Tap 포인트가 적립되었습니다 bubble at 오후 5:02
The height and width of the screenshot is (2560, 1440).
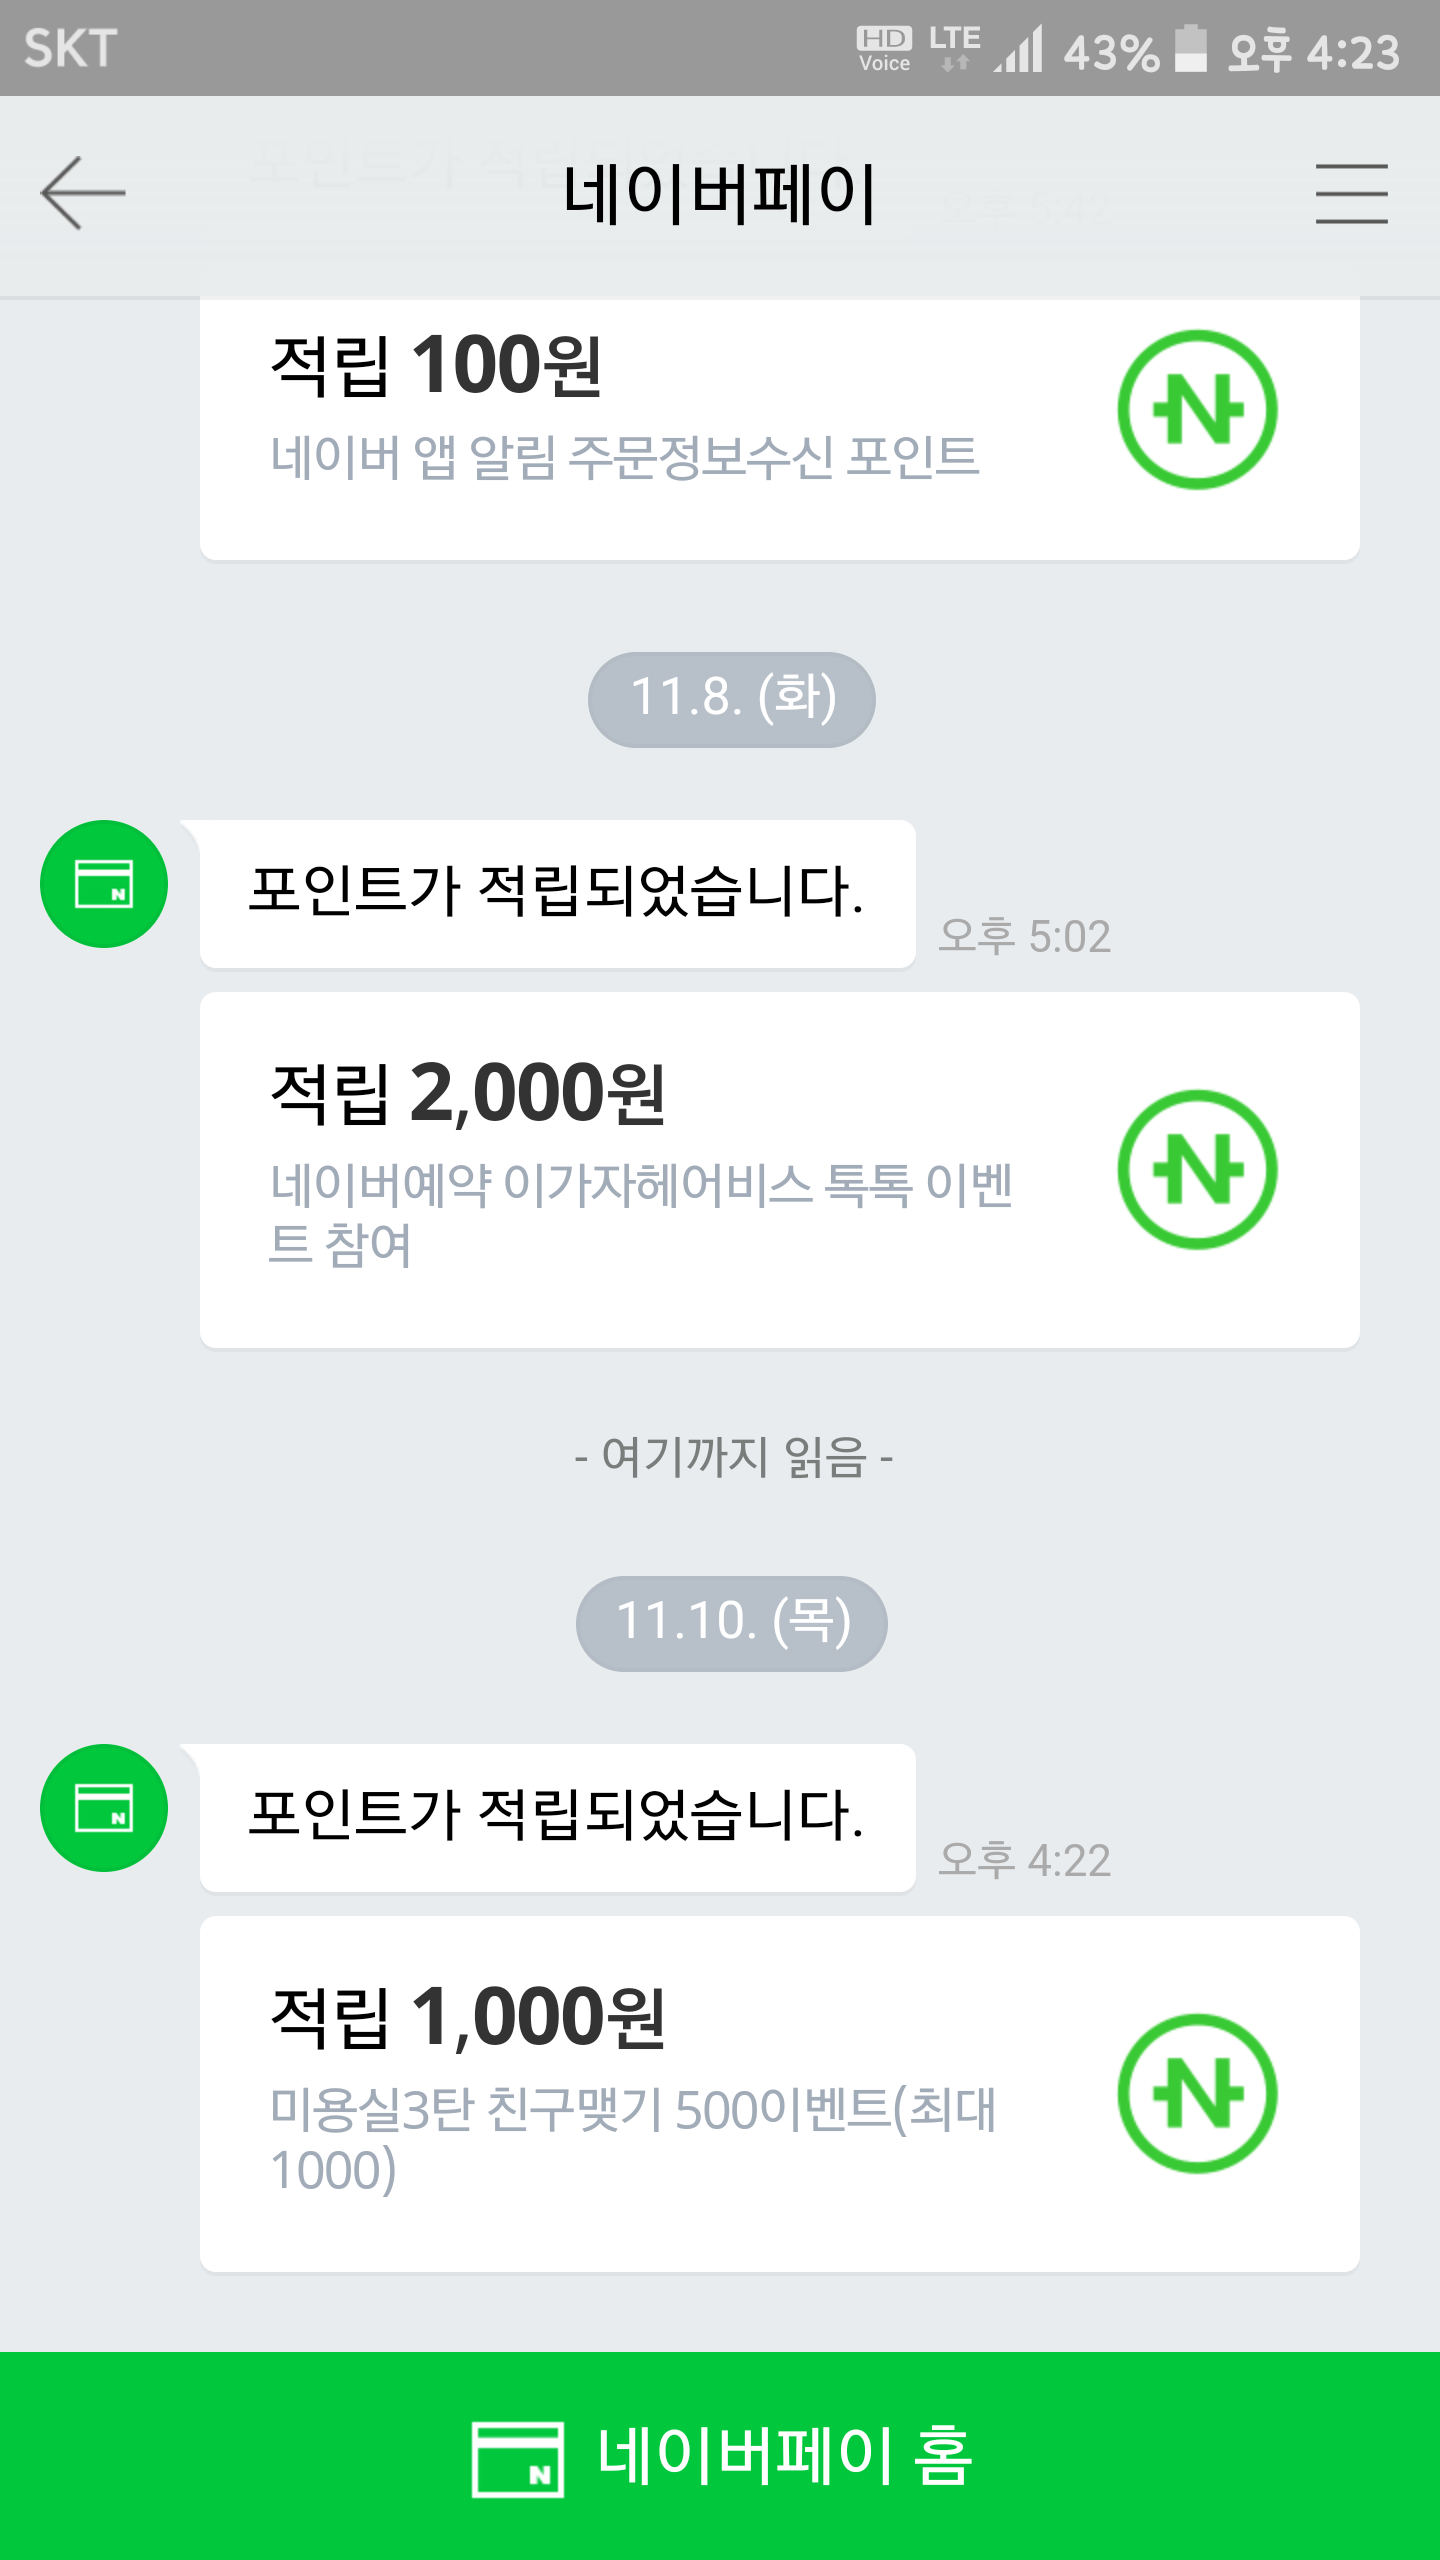[x=557, y=893]
